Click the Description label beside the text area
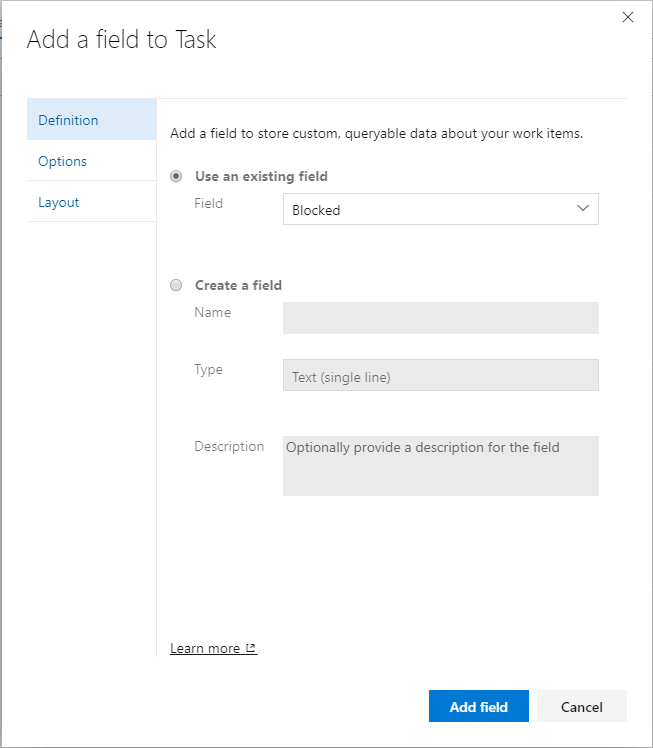 pos(229,446)
